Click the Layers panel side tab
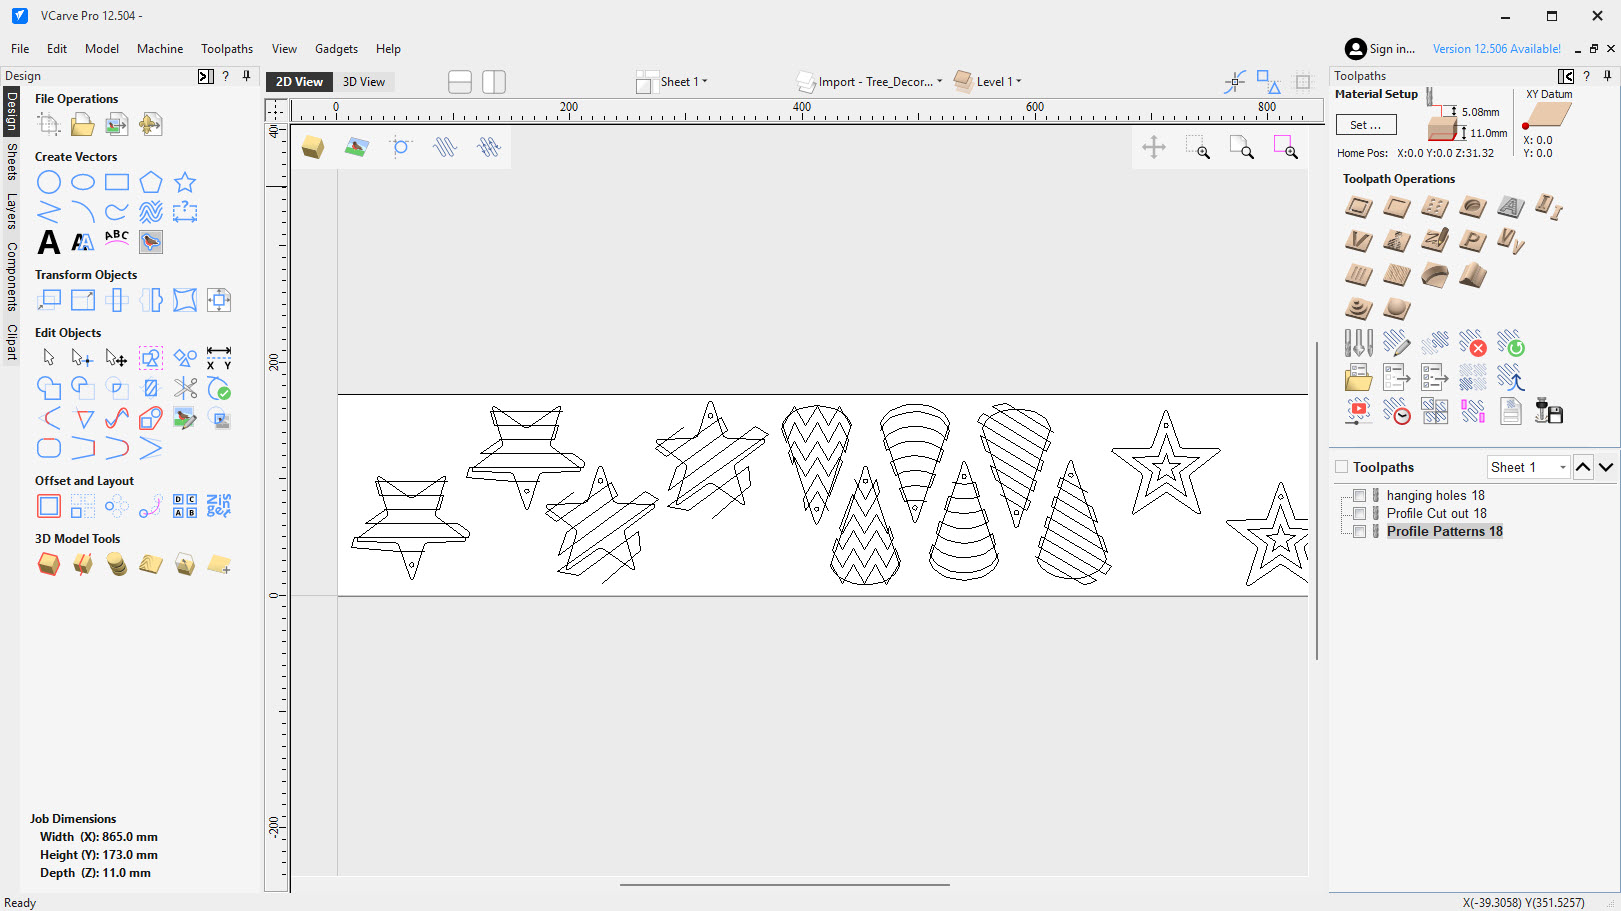Viewport: 1621px width, 911px height. pyautogui.click(x=10, y=206)
